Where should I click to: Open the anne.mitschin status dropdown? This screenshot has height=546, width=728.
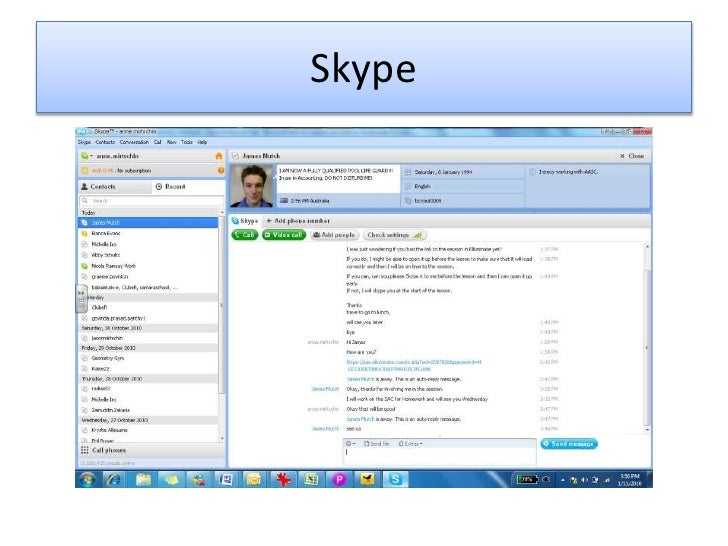pyautogui.click(x=87, y=156)
